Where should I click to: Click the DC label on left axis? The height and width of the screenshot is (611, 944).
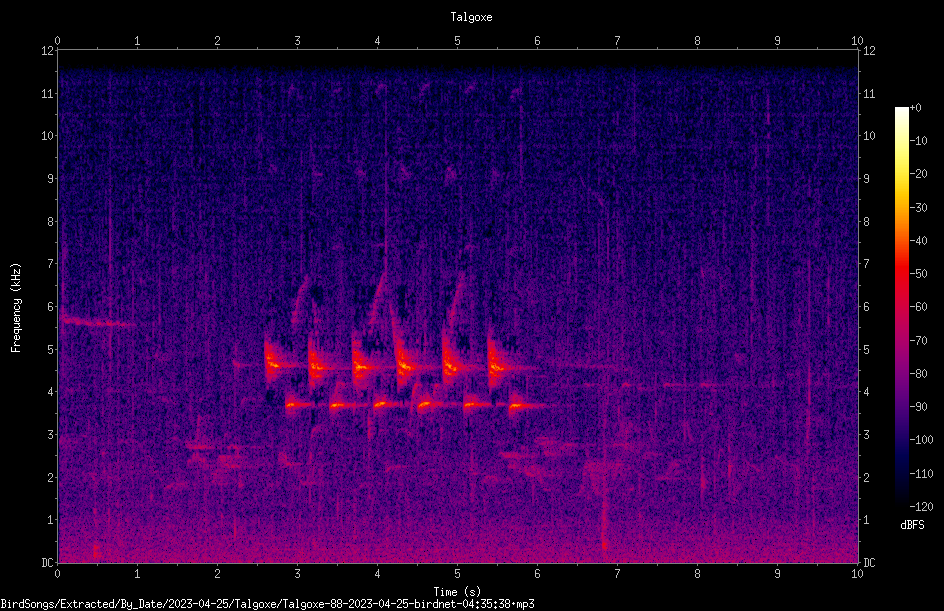48,563
